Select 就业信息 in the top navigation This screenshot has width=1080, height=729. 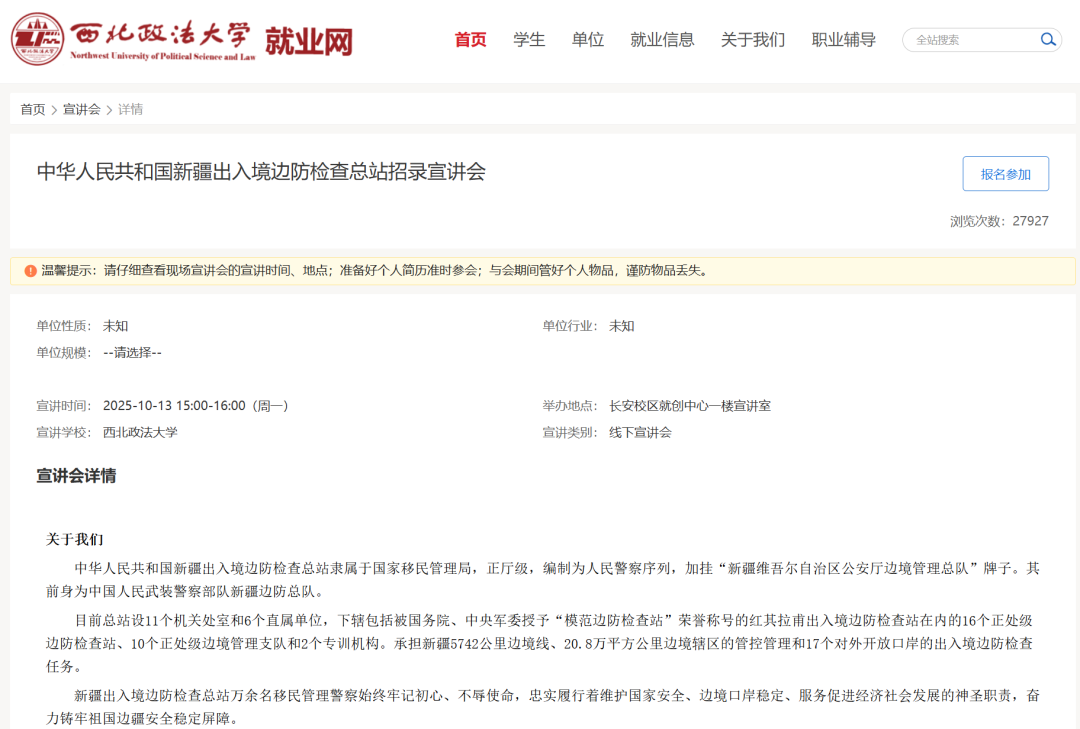coord(662,40)
